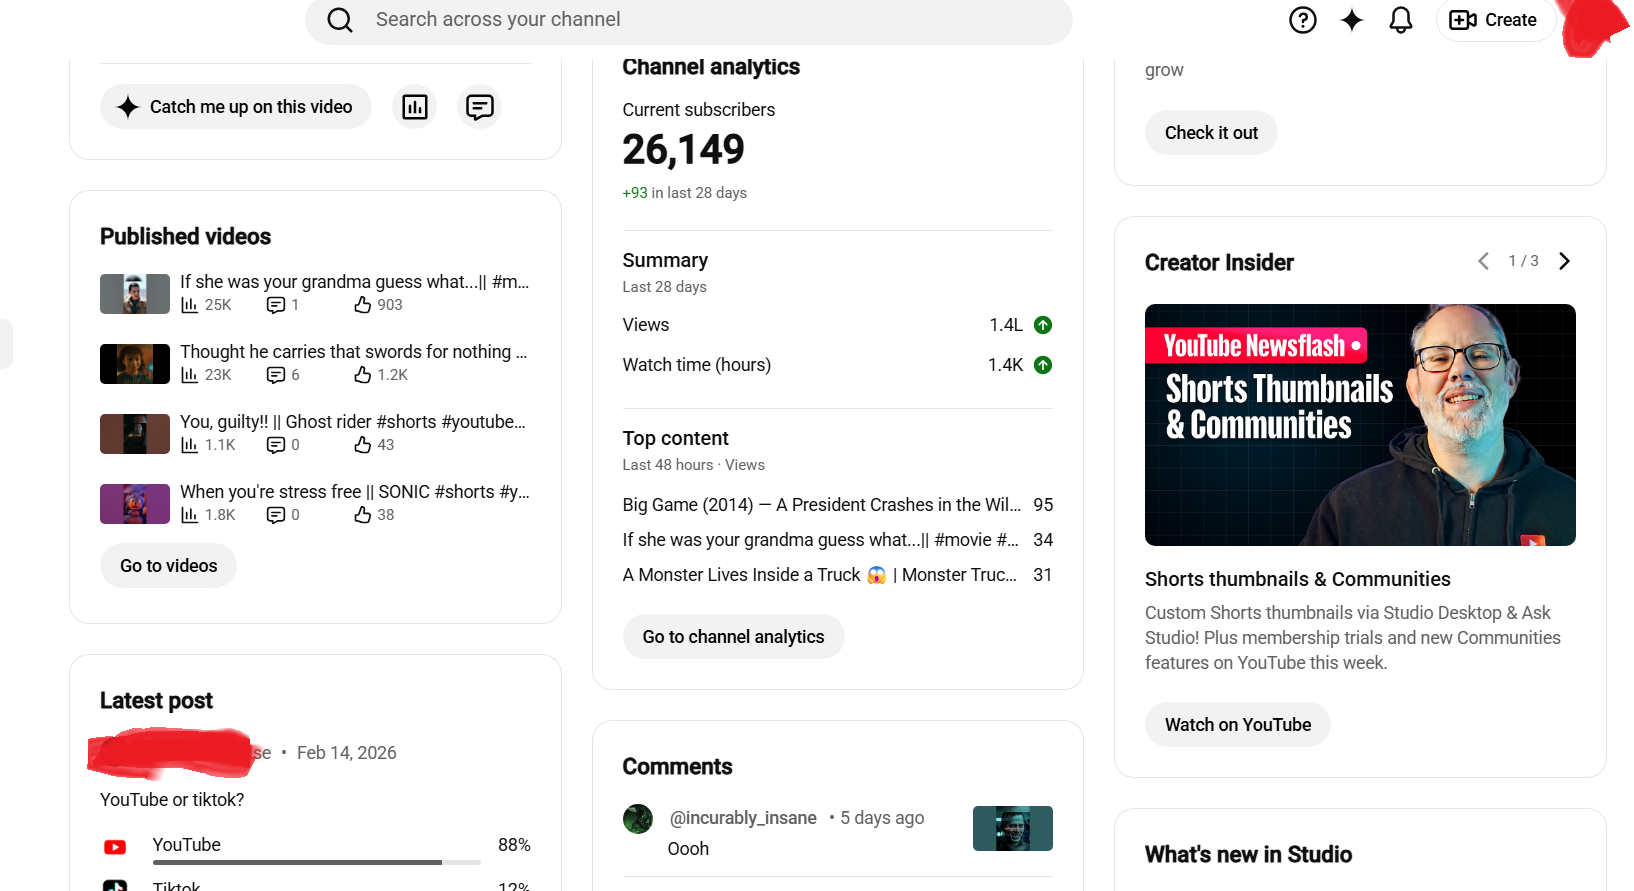This screenshot has height=891, width=1634.
Task: Click the Views up-arrow indicator
Action: [x=1043, y=325]
